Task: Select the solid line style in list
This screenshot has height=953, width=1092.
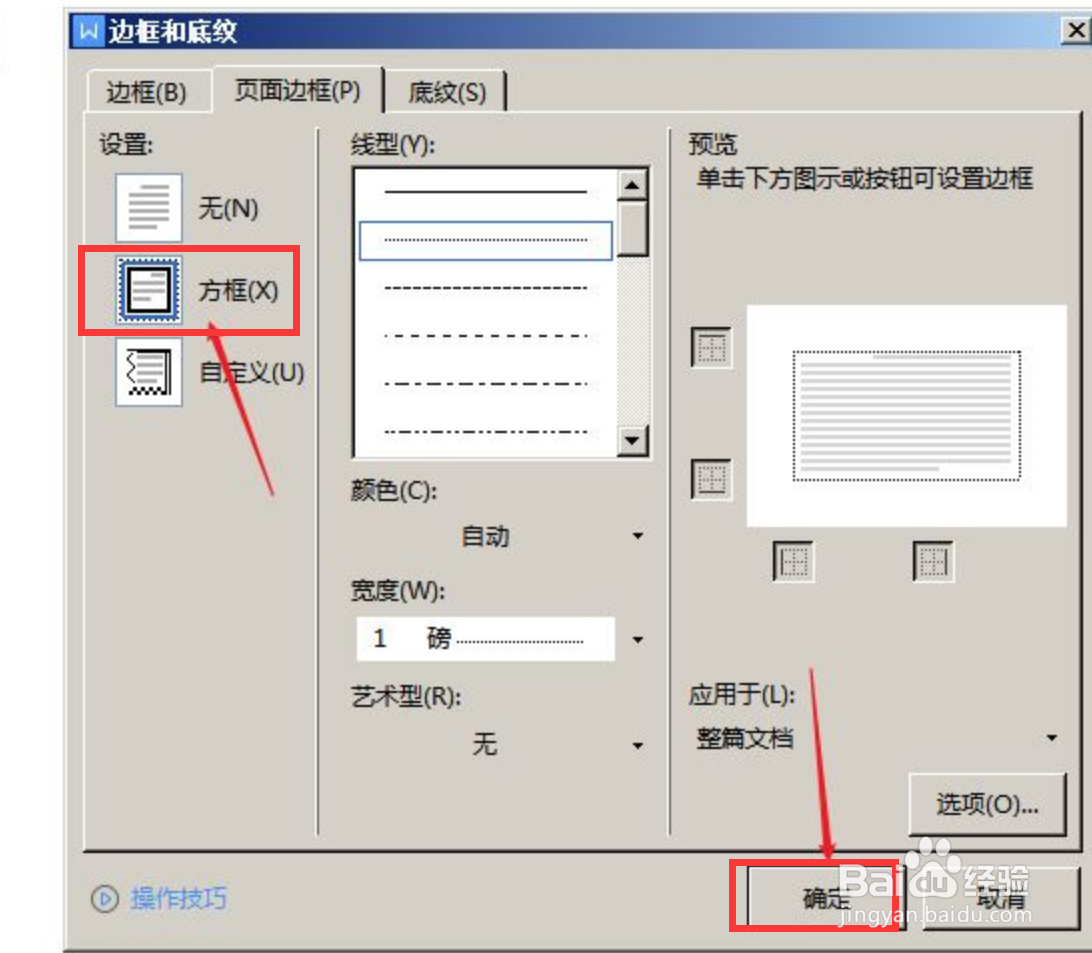Action: (x=486, y=192)
